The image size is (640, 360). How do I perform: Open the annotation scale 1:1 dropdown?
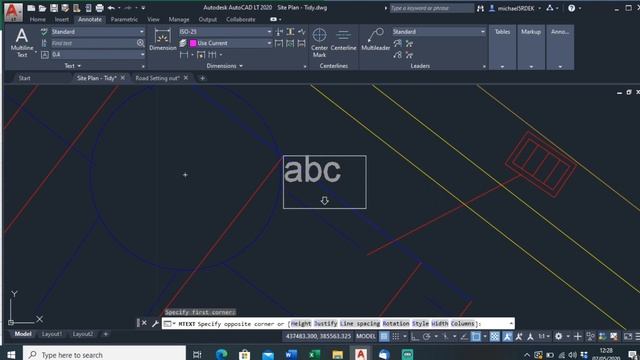coord(544,336)
